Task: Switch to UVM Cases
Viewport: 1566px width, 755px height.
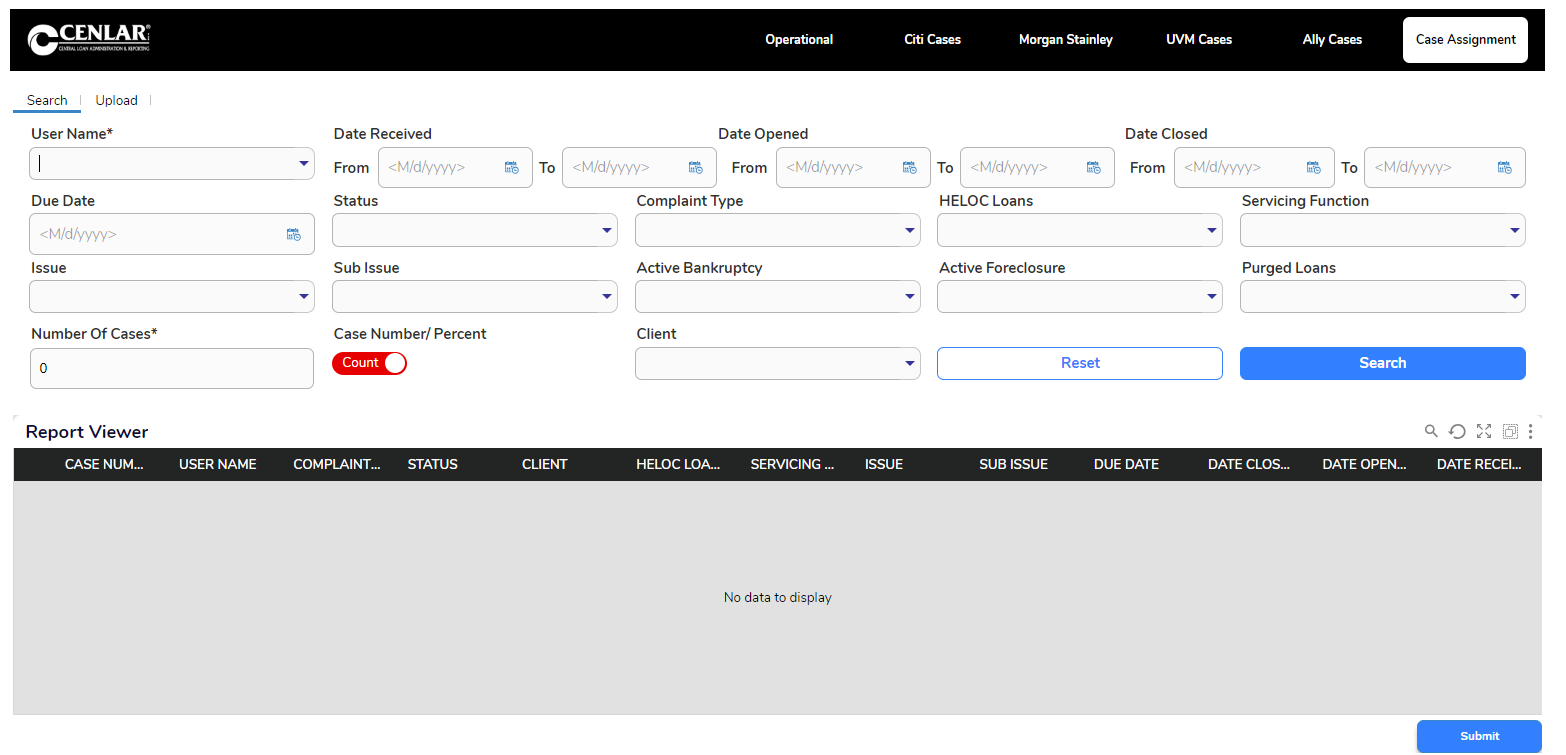Action: pyautogui.click(x=1199, y=40)
